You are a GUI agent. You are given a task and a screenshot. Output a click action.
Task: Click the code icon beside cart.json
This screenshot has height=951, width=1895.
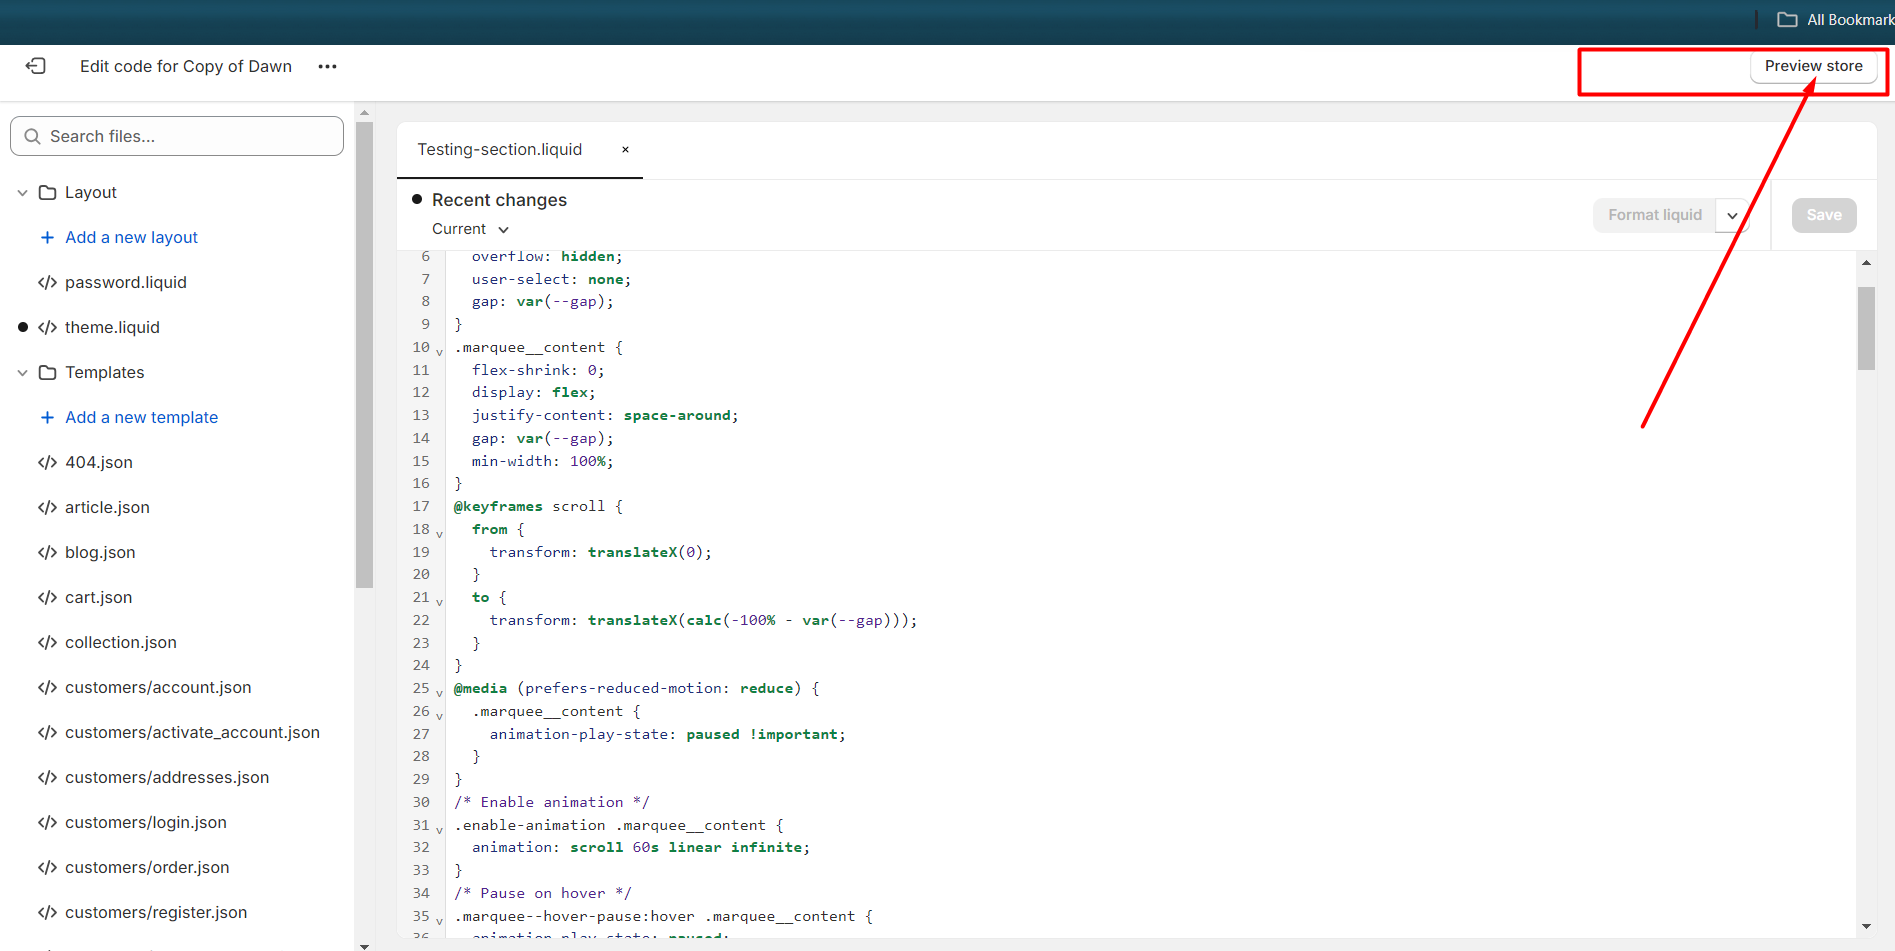tap(47, 597)
